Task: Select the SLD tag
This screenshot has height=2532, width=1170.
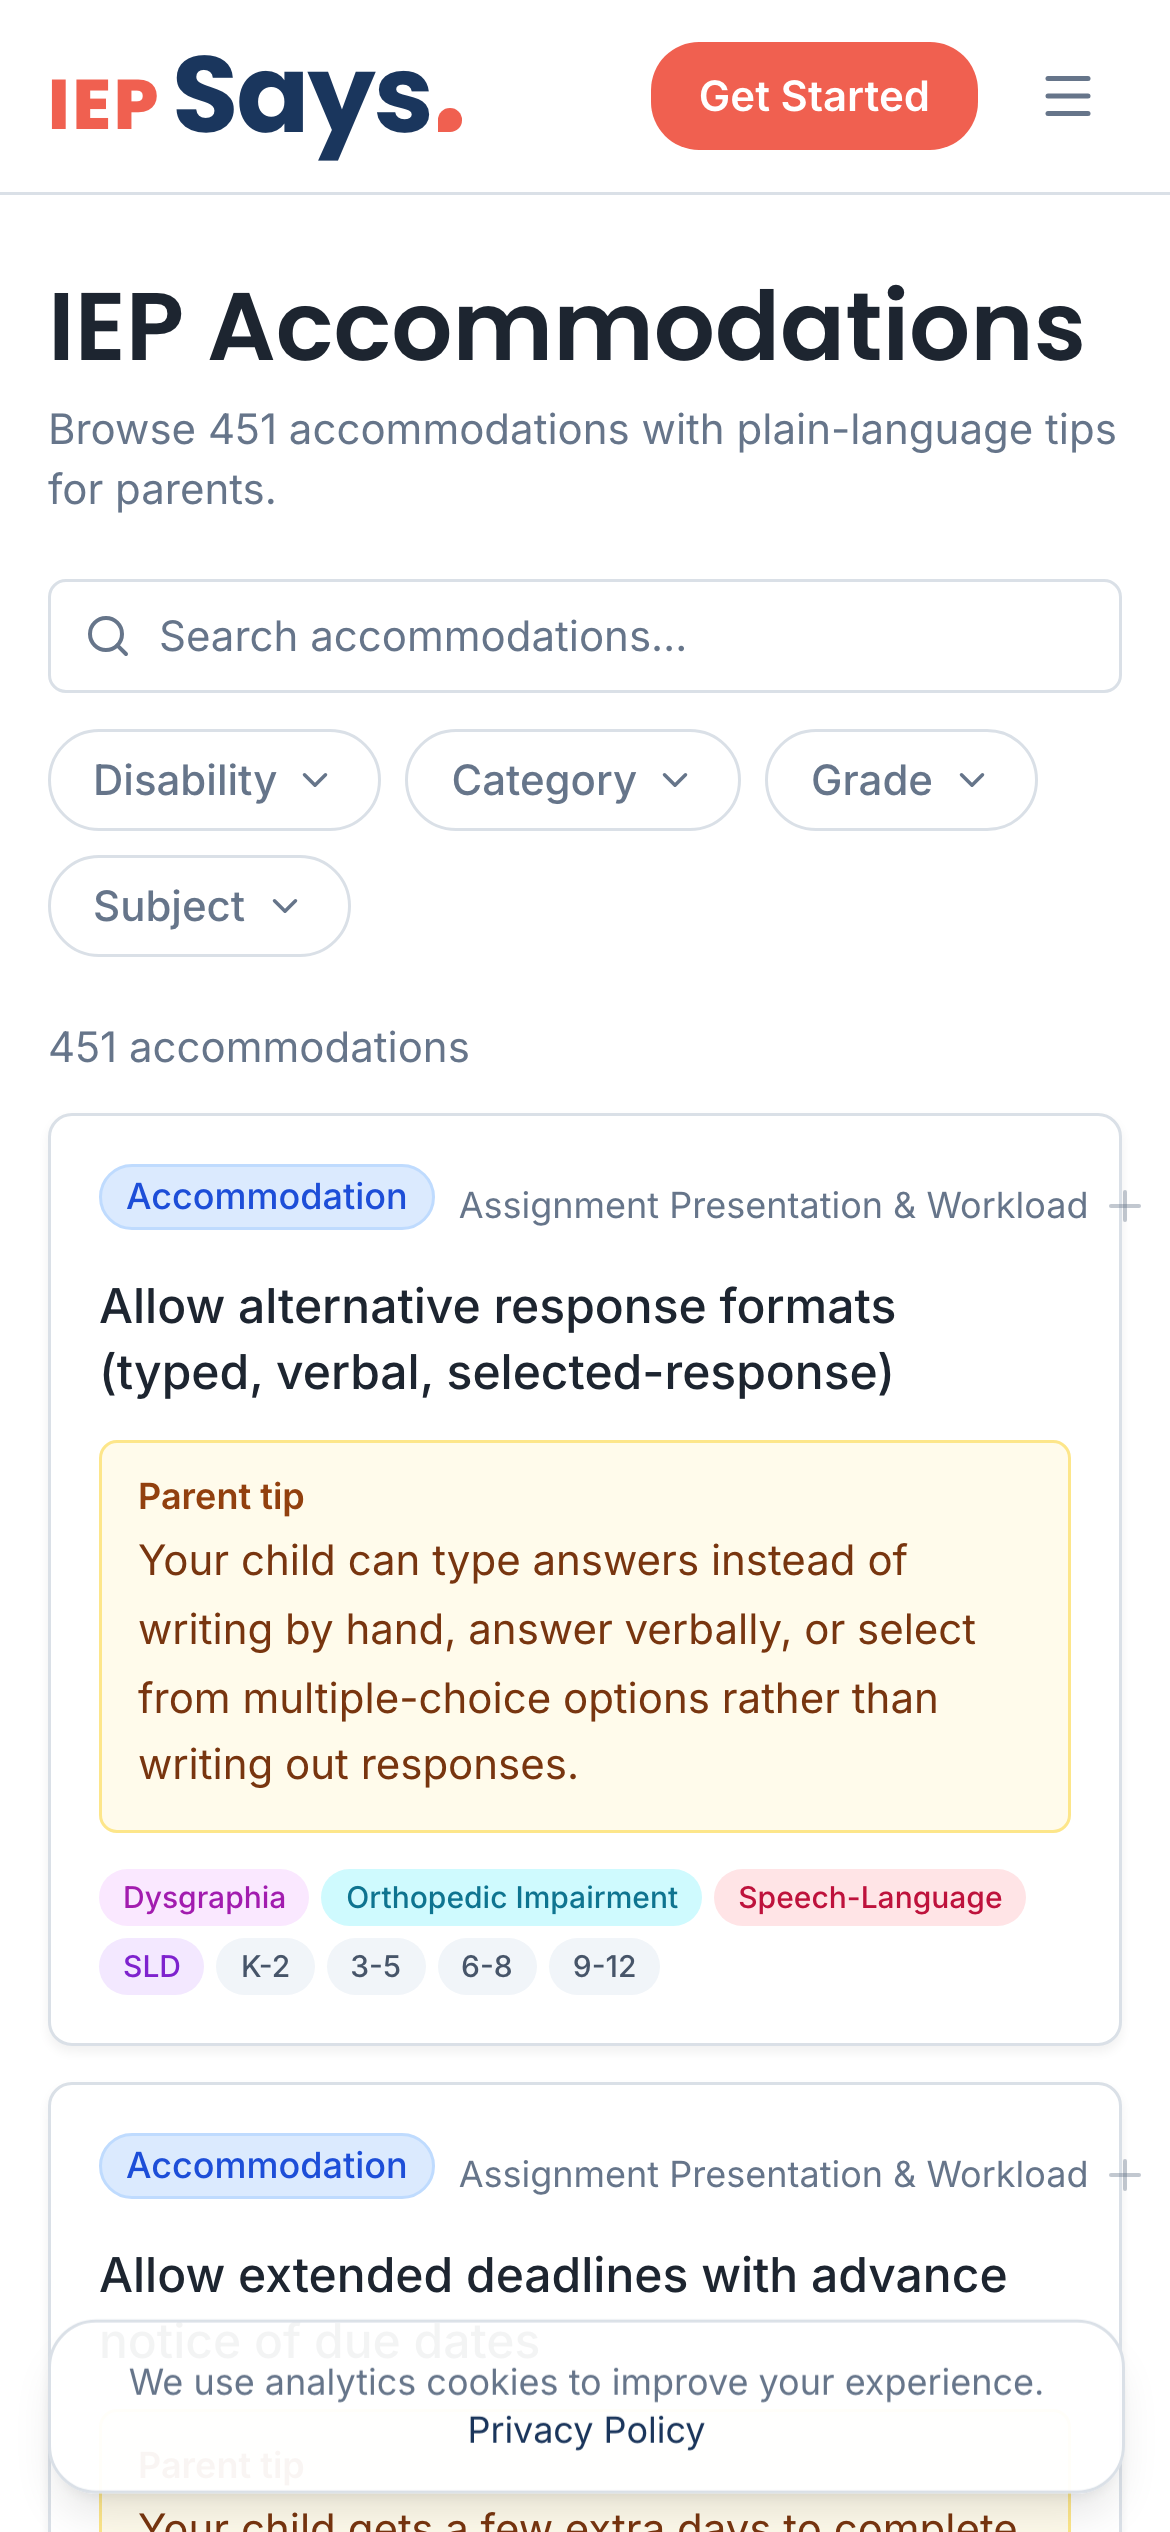Action: [x=151, y=1966]
